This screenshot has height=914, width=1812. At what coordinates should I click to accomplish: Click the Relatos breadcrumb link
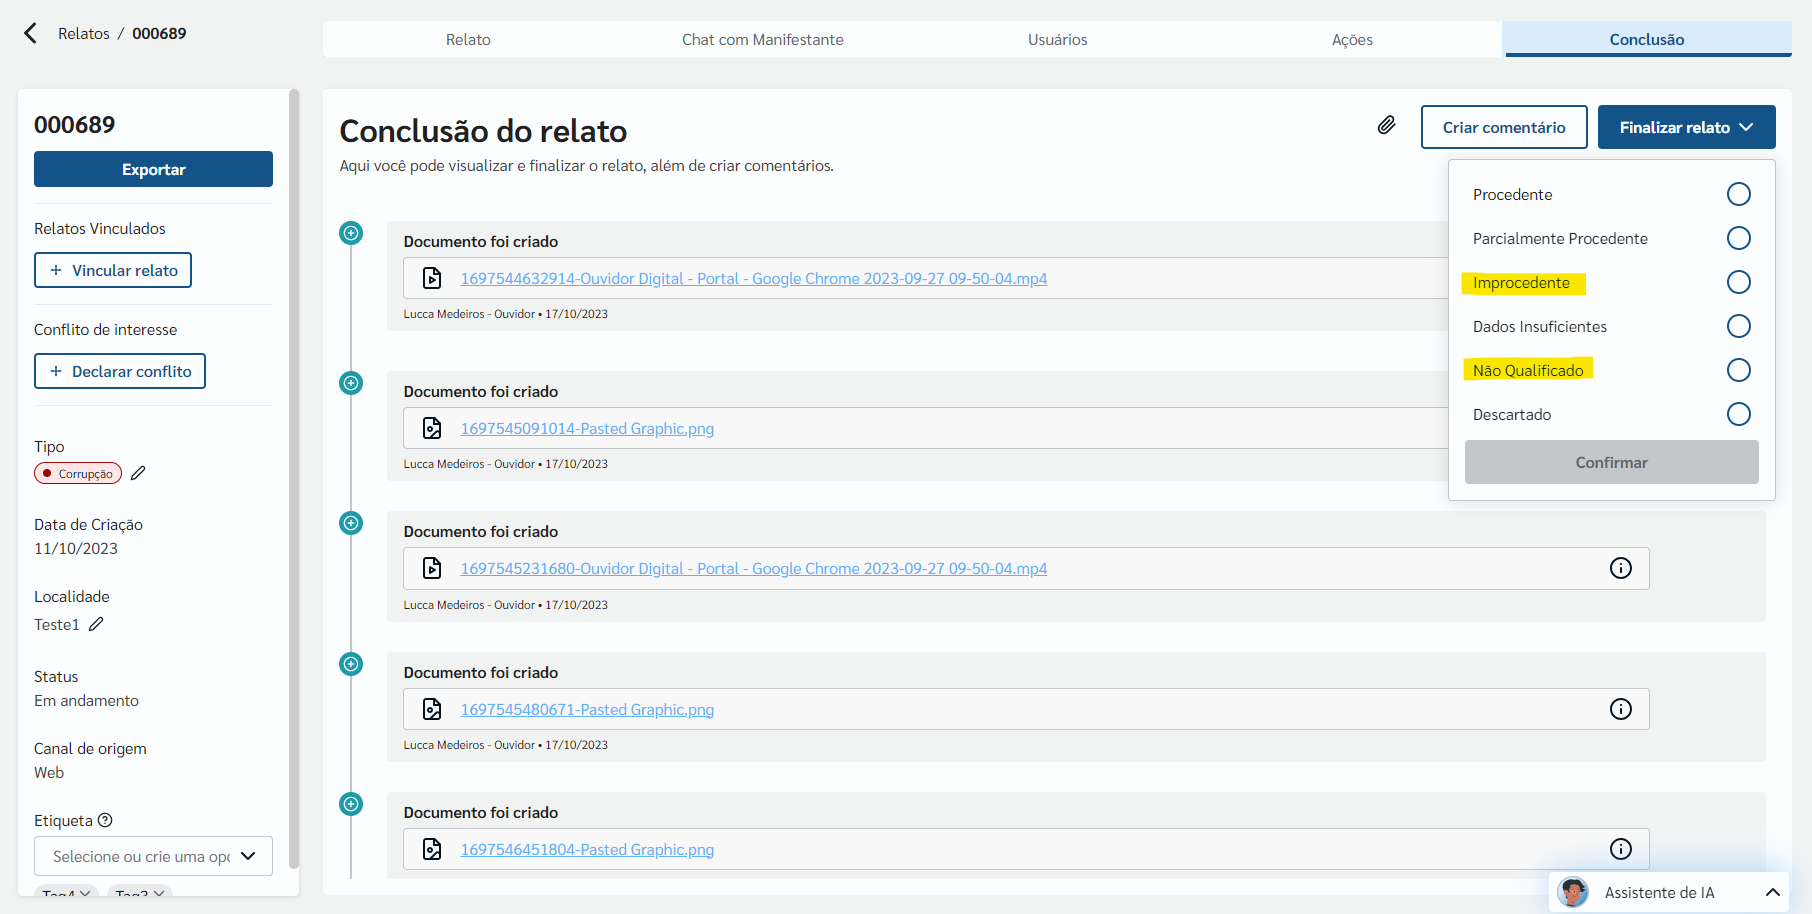point(84,33)
